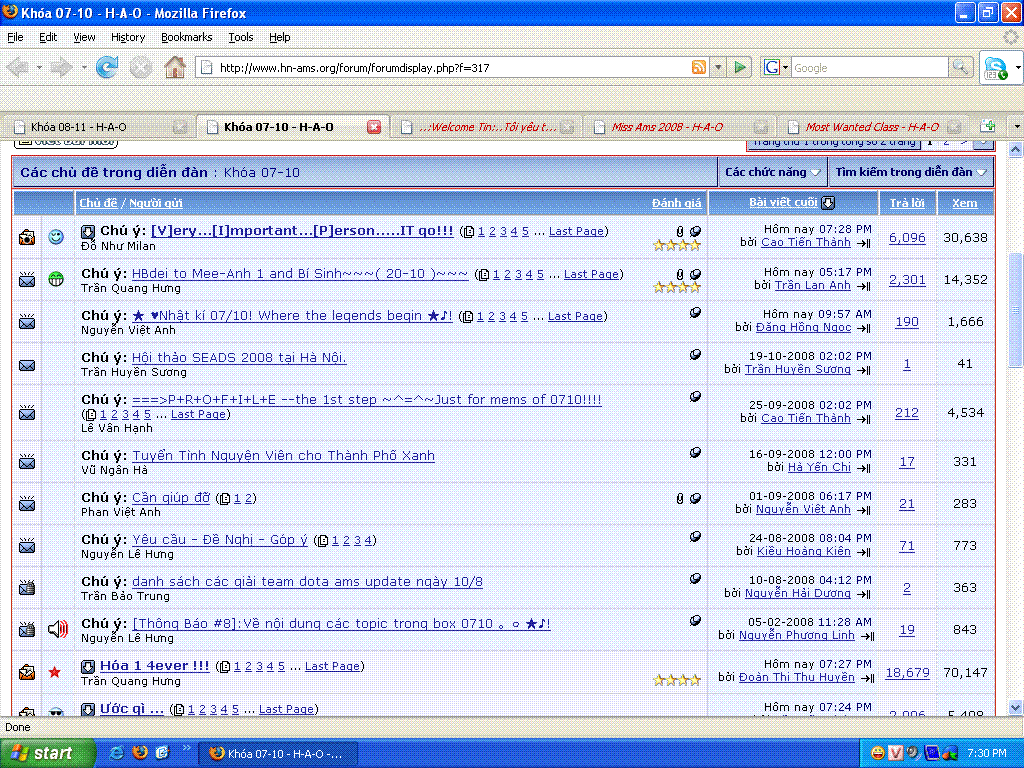Close the Khóa 07-10 tab

(x=374, y=127)
